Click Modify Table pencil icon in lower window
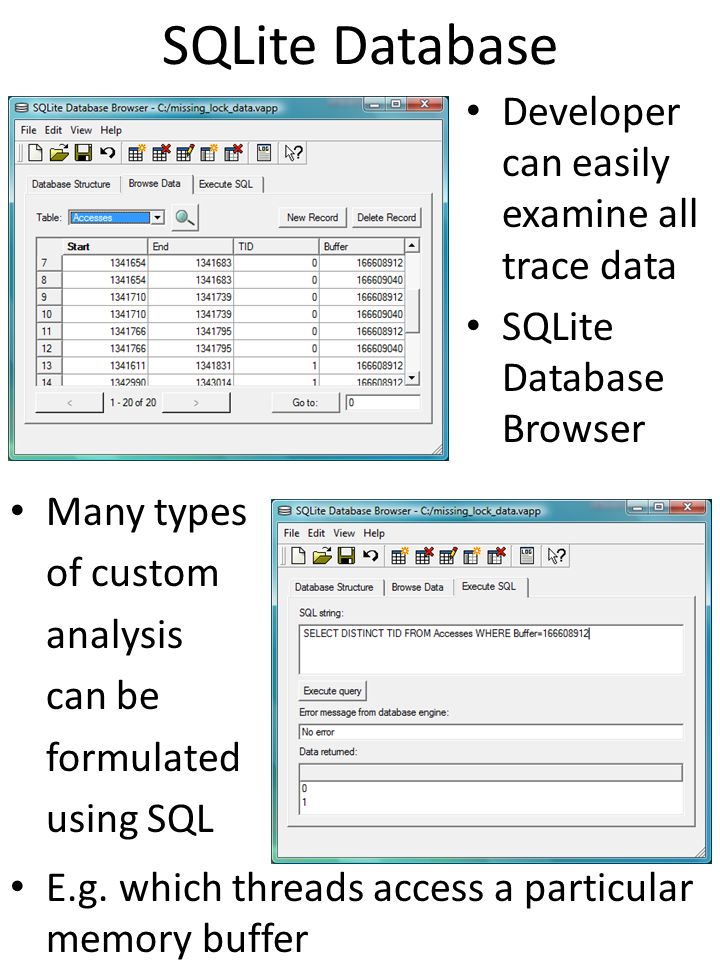 [x=448, y=556]
